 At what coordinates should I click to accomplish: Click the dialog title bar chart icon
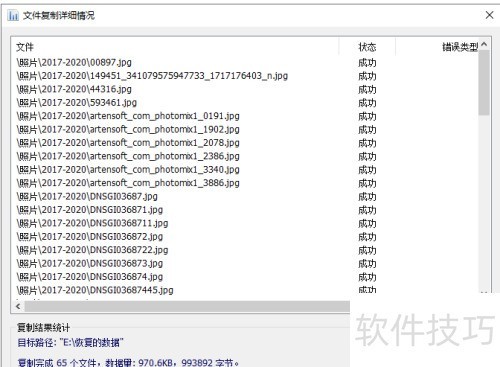(x=13, y=15)
